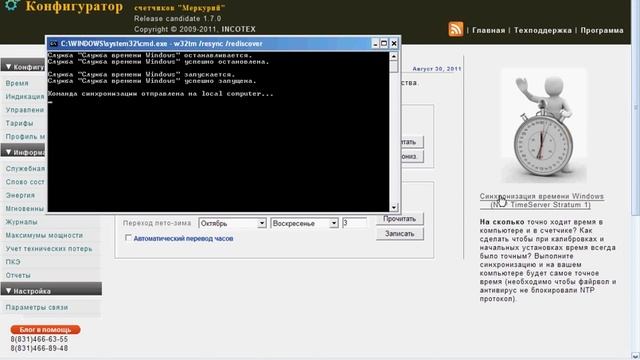
Task: Click the phone number 8(831)466-63-55
Action: (x=39, y=339)
